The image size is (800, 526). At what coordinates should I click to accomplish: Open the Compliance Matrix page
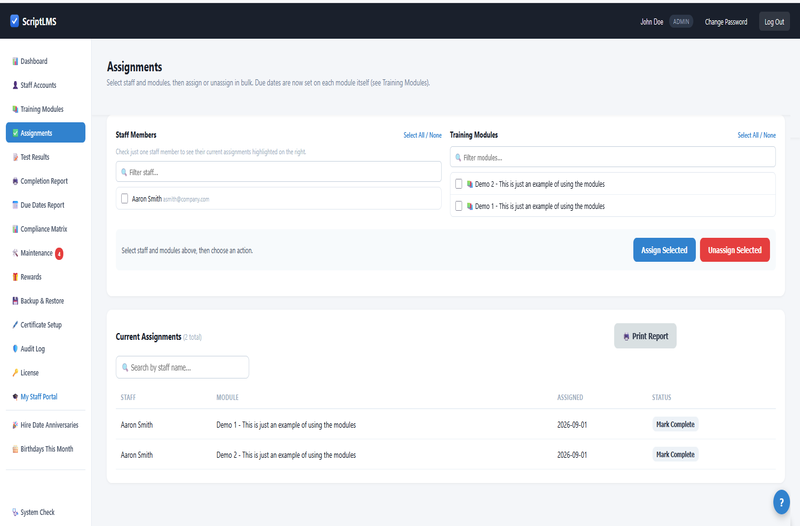tap(45, 229)
